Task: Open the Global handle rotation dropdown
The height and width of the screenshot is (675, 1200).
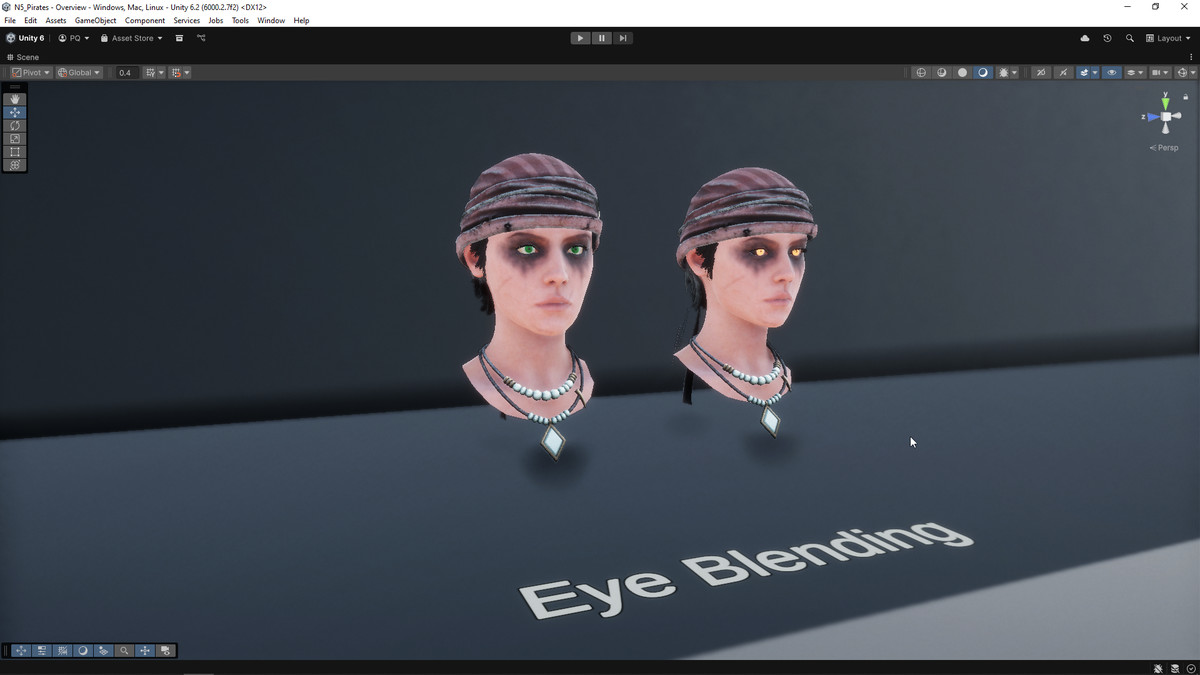Action: pyautogui.click(x=79, y=72)
